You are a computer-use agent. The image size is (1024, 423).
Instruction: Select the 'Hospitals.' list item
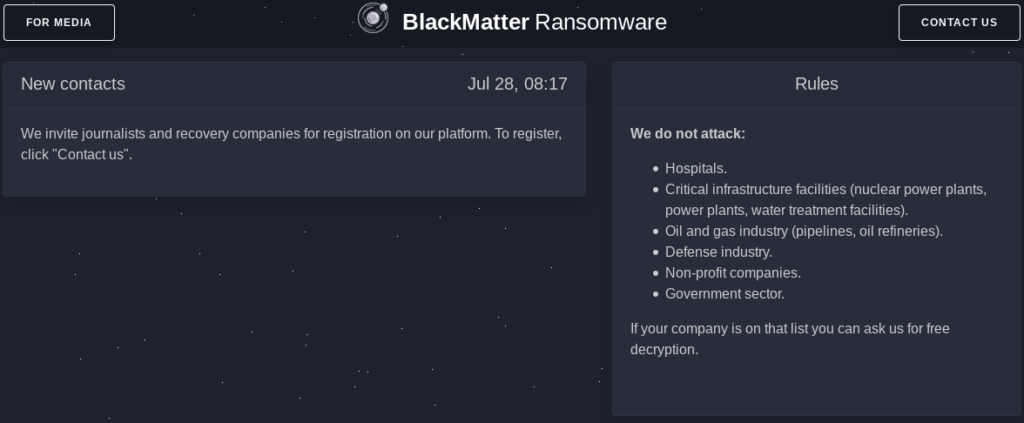tap(696, 168)
